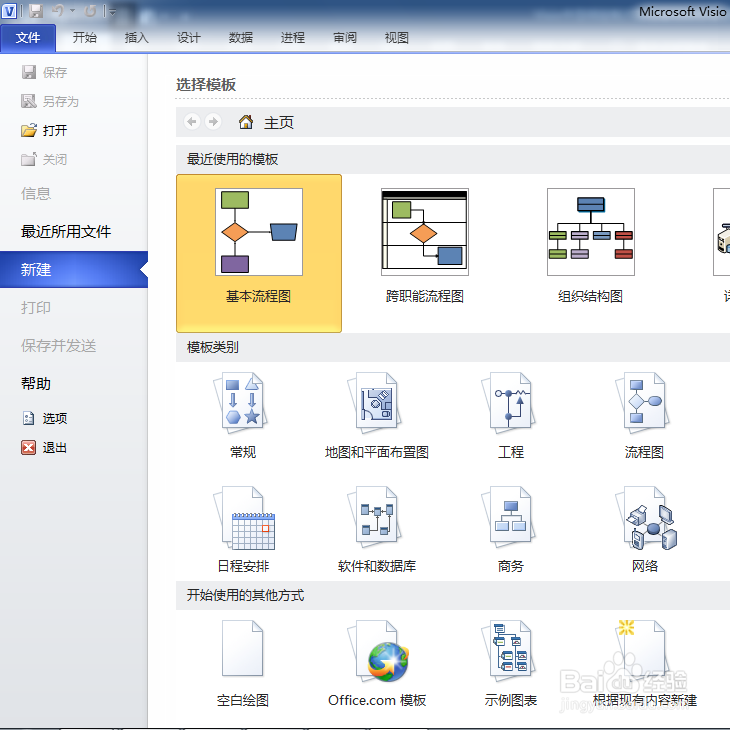Click the 主页 breadcrumb link
Viewport: 730px width, 730px height.
point(279,122)
